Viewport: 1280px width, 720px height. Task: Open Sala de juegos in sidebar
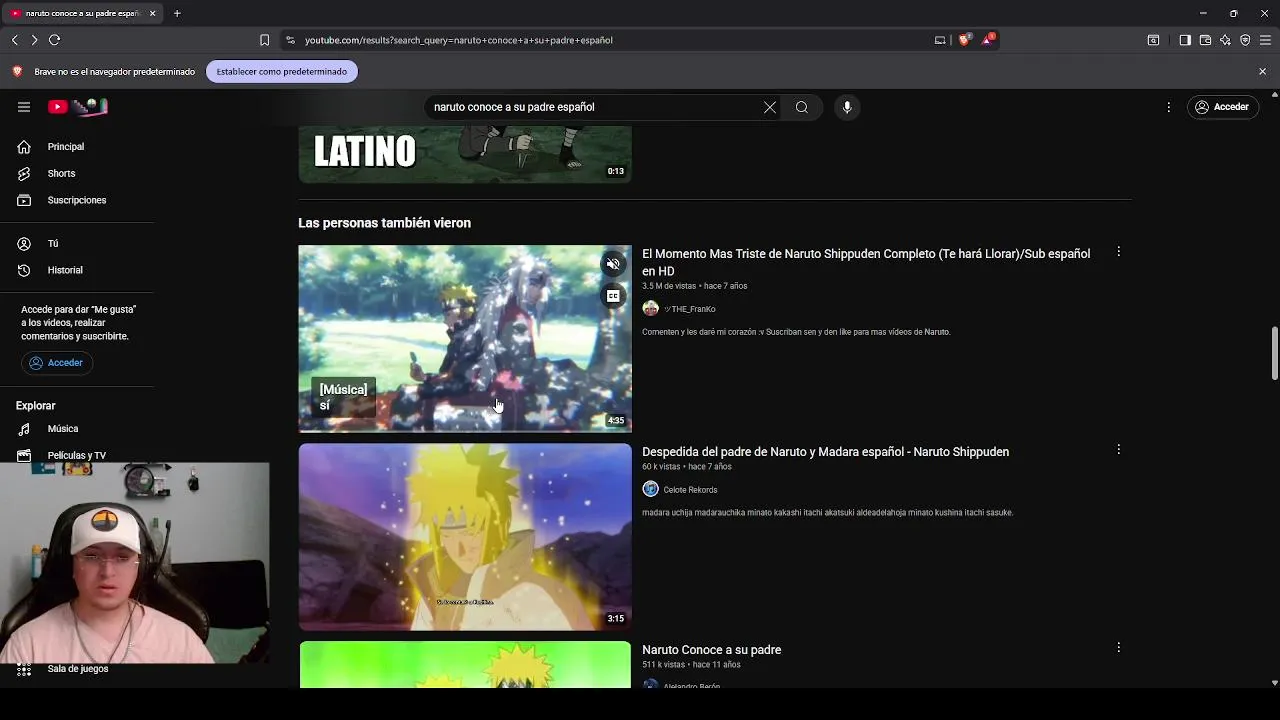[x=77, y=669]
